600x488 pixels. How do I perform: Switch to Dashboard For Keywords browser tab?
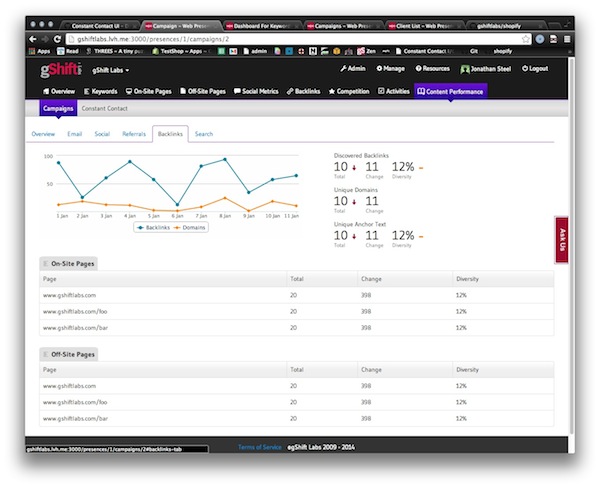pyautogui.click(x=262, y=26)
